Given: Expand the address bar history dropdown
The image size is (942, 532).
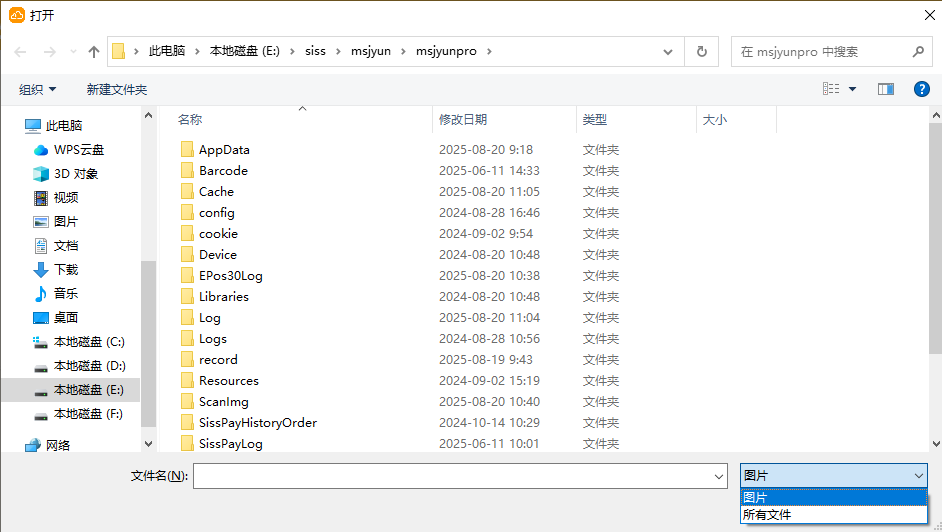Looking at the screenshot, I should [667, 52].
